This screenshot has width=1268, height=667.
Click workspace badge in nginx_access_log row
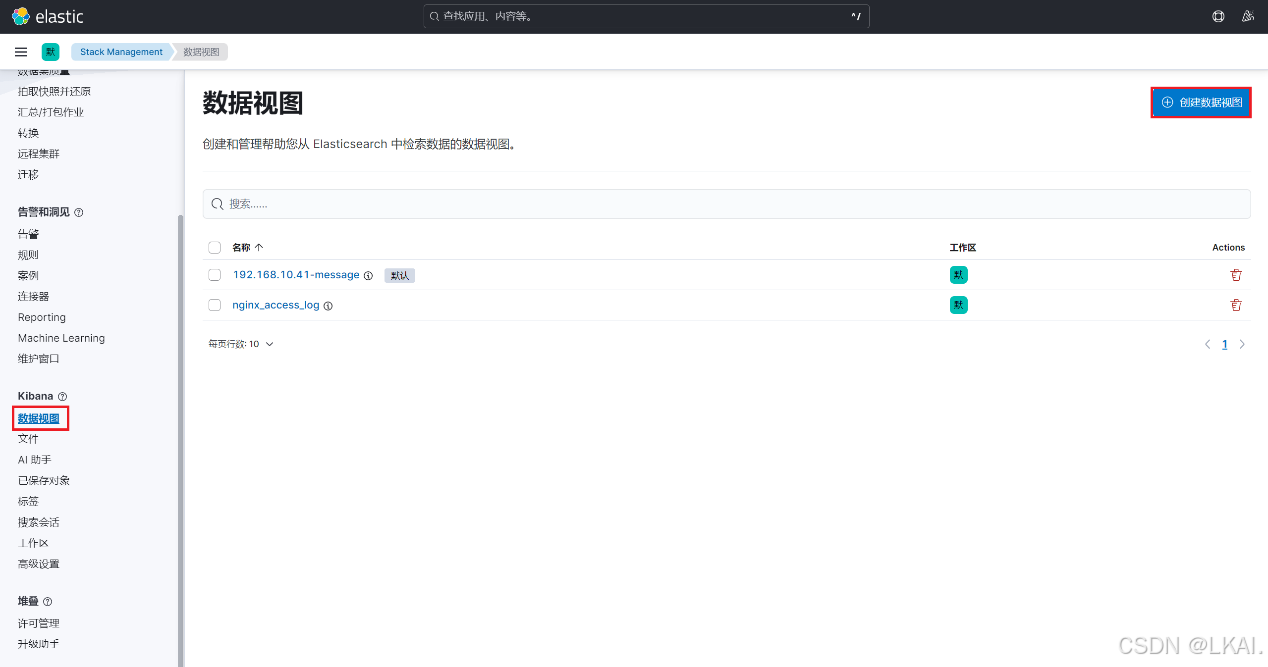tap(959, 305)
